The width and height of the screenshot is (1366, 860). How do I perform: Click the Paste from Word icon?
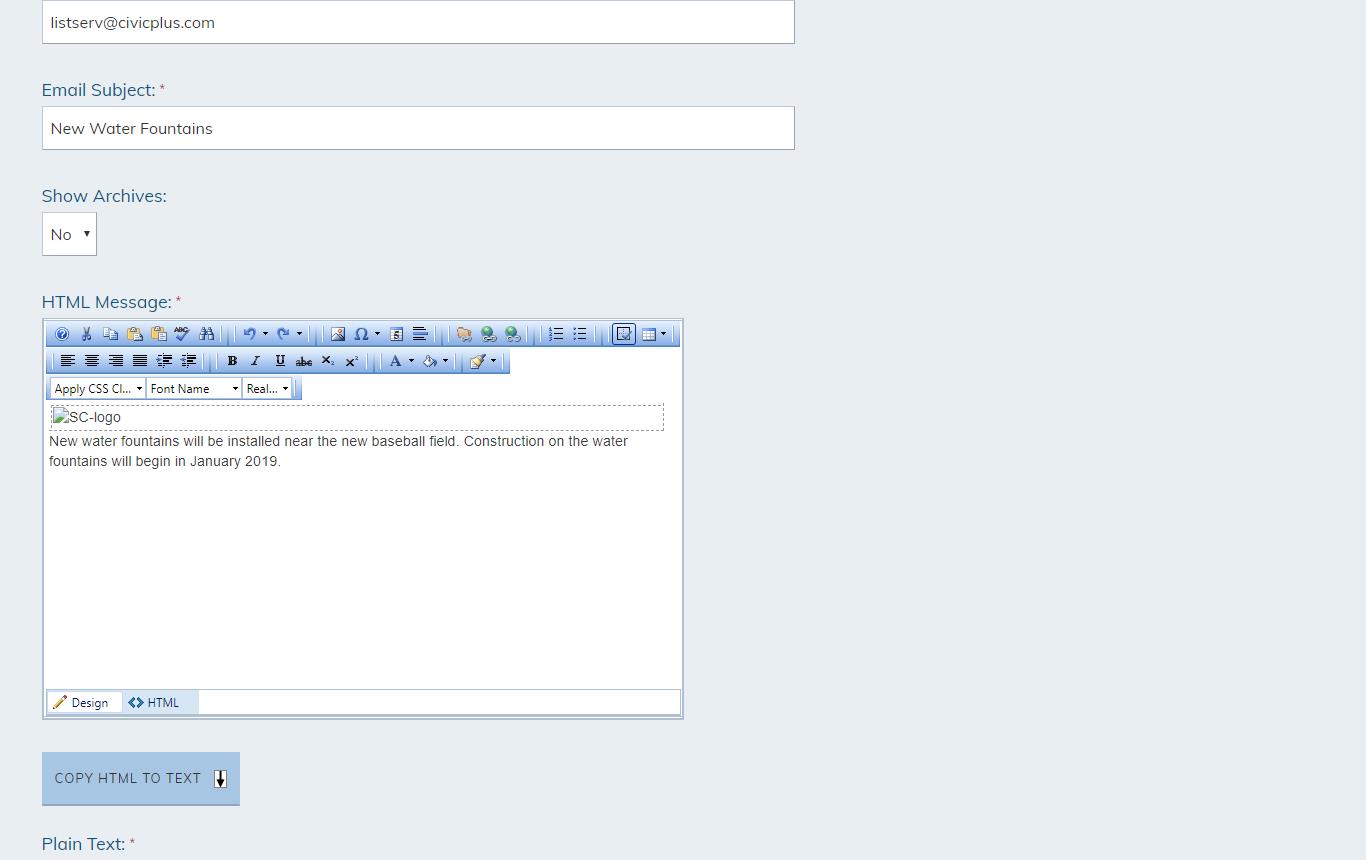158,334
